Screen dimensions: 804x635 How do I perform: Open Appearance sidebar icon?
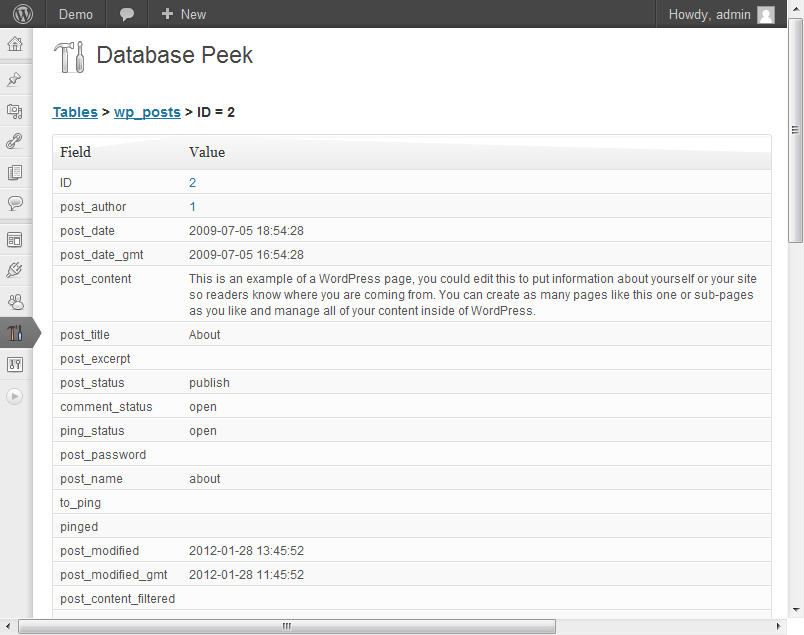tap(15, 240)
